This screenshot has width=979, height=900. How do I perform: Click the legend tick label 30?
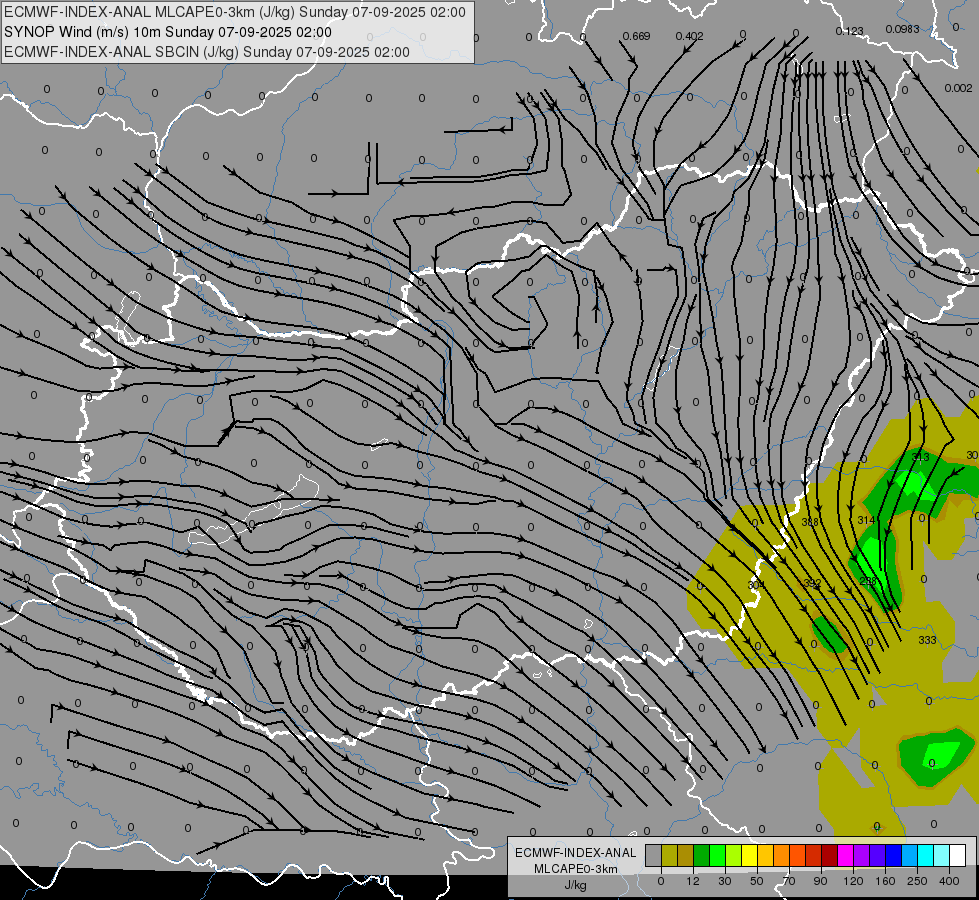(725, 881)
